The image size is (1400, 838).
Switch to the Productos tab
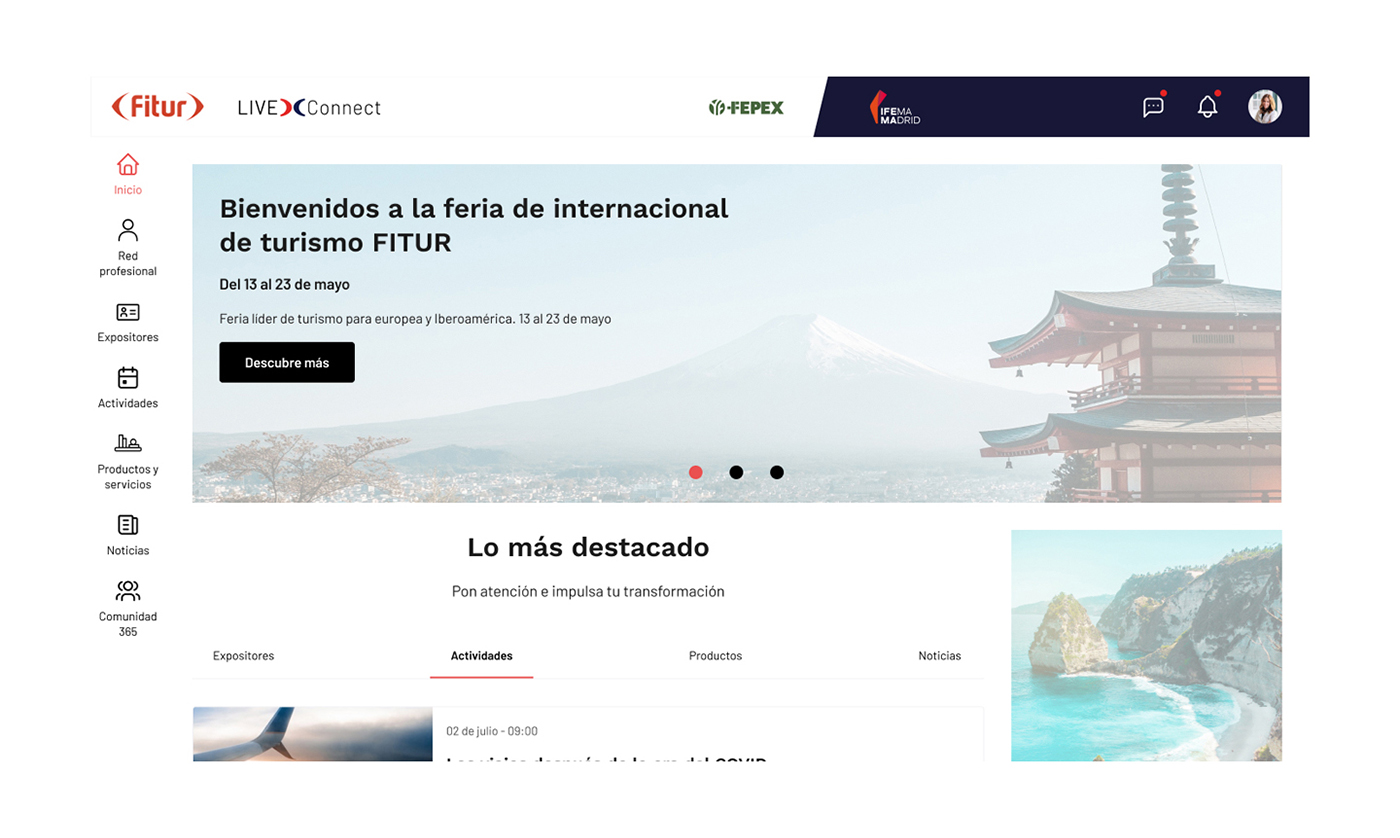coord(715,656)
